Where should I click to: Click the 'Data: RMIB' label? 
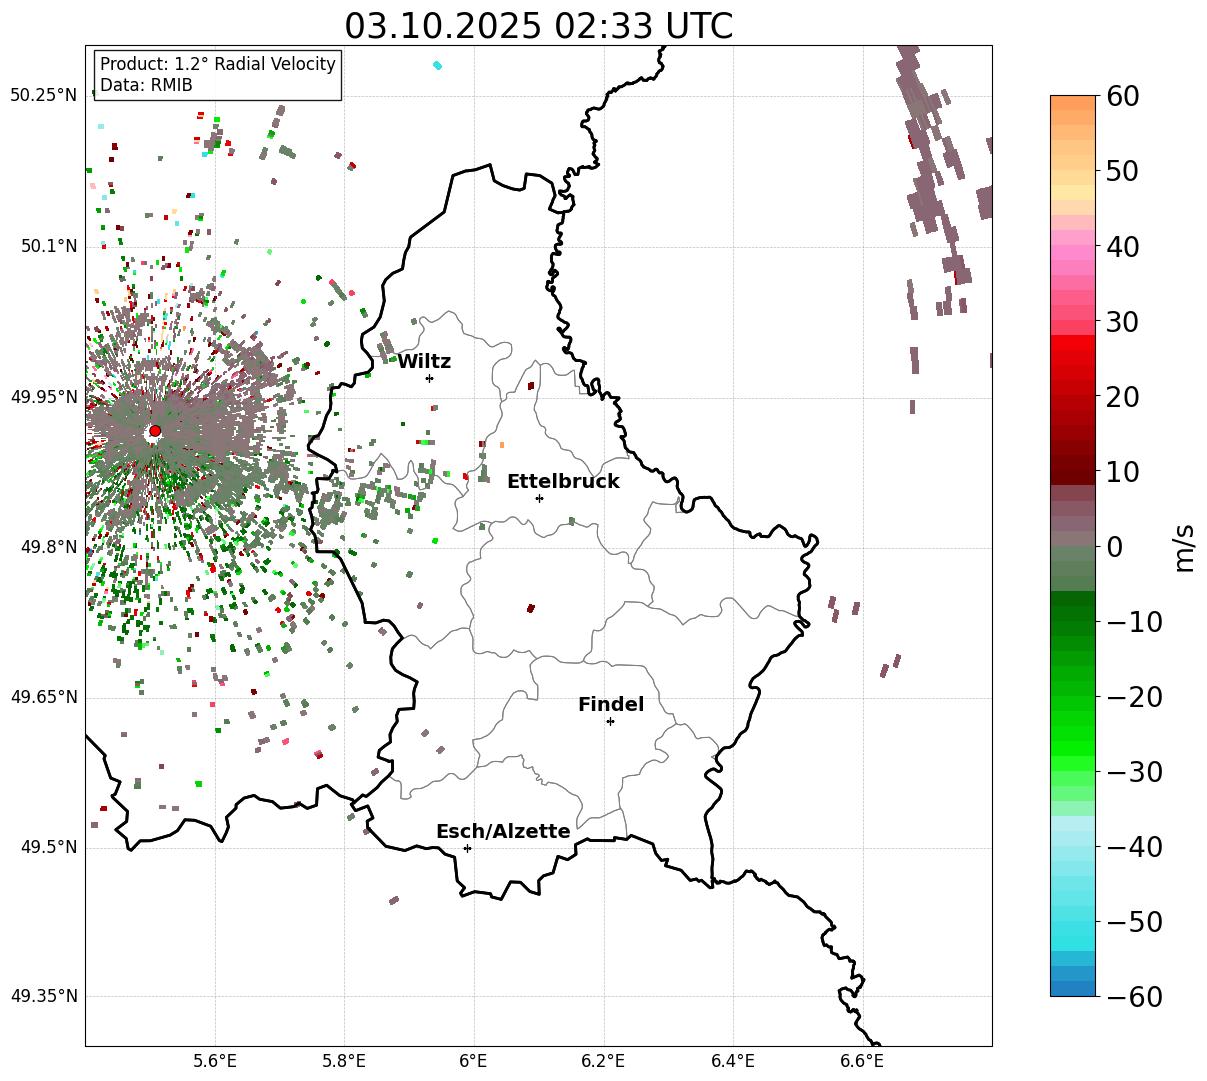tap(146, 85)
